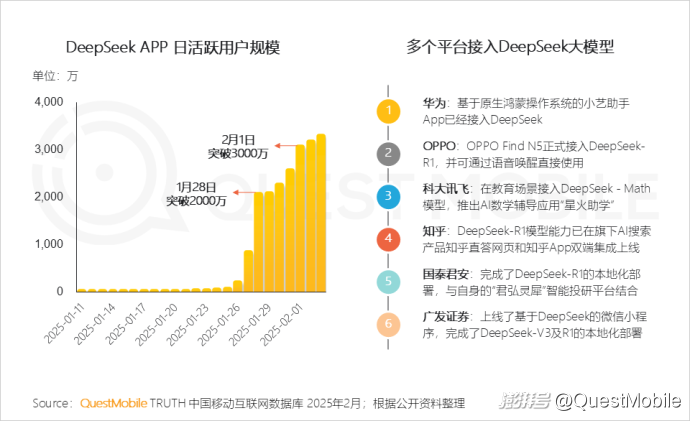This screenshot has width=690, height=421.
Task: Click the teal circle numbered 5
Action: click(x=388, y=281)
